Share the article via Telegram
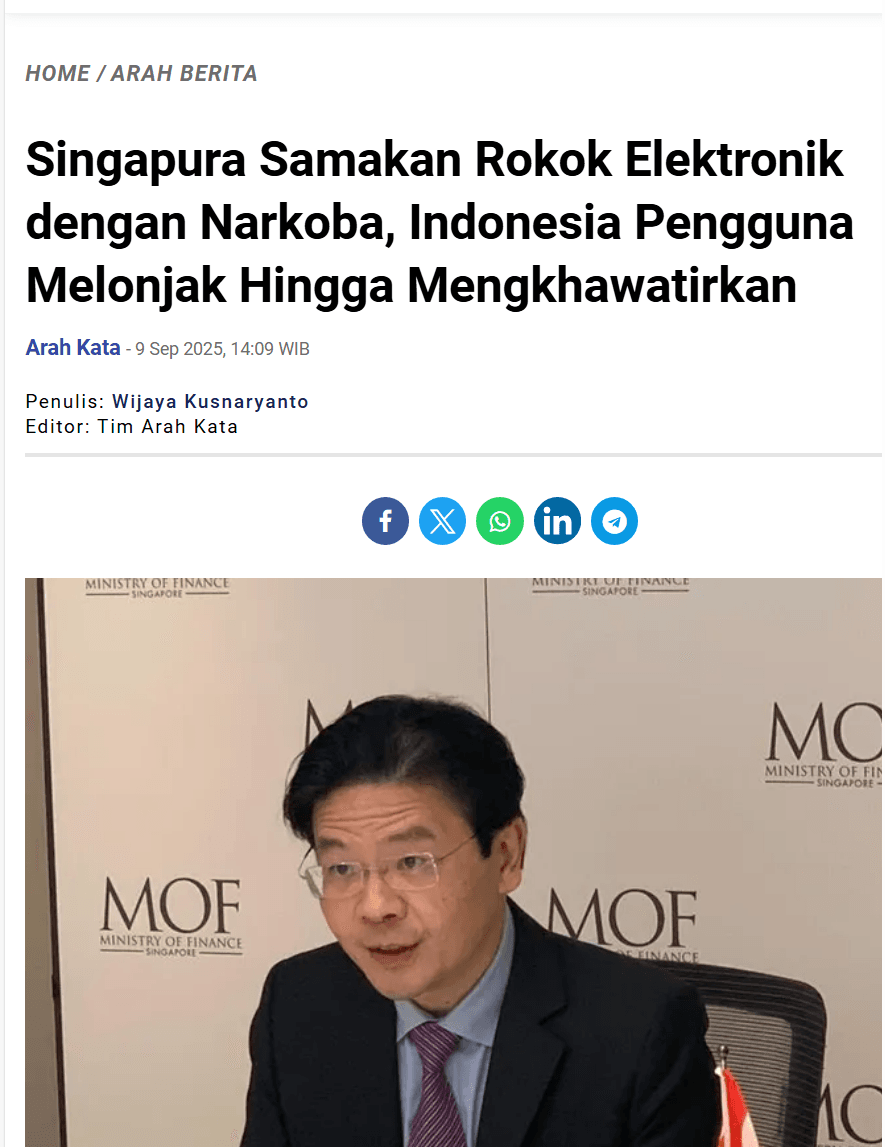The image size is (885, 1147). click(614, 521)
